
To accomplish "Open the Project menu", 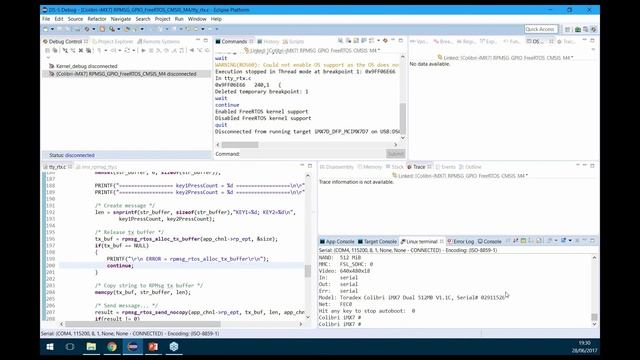I will tap(162, 19).
